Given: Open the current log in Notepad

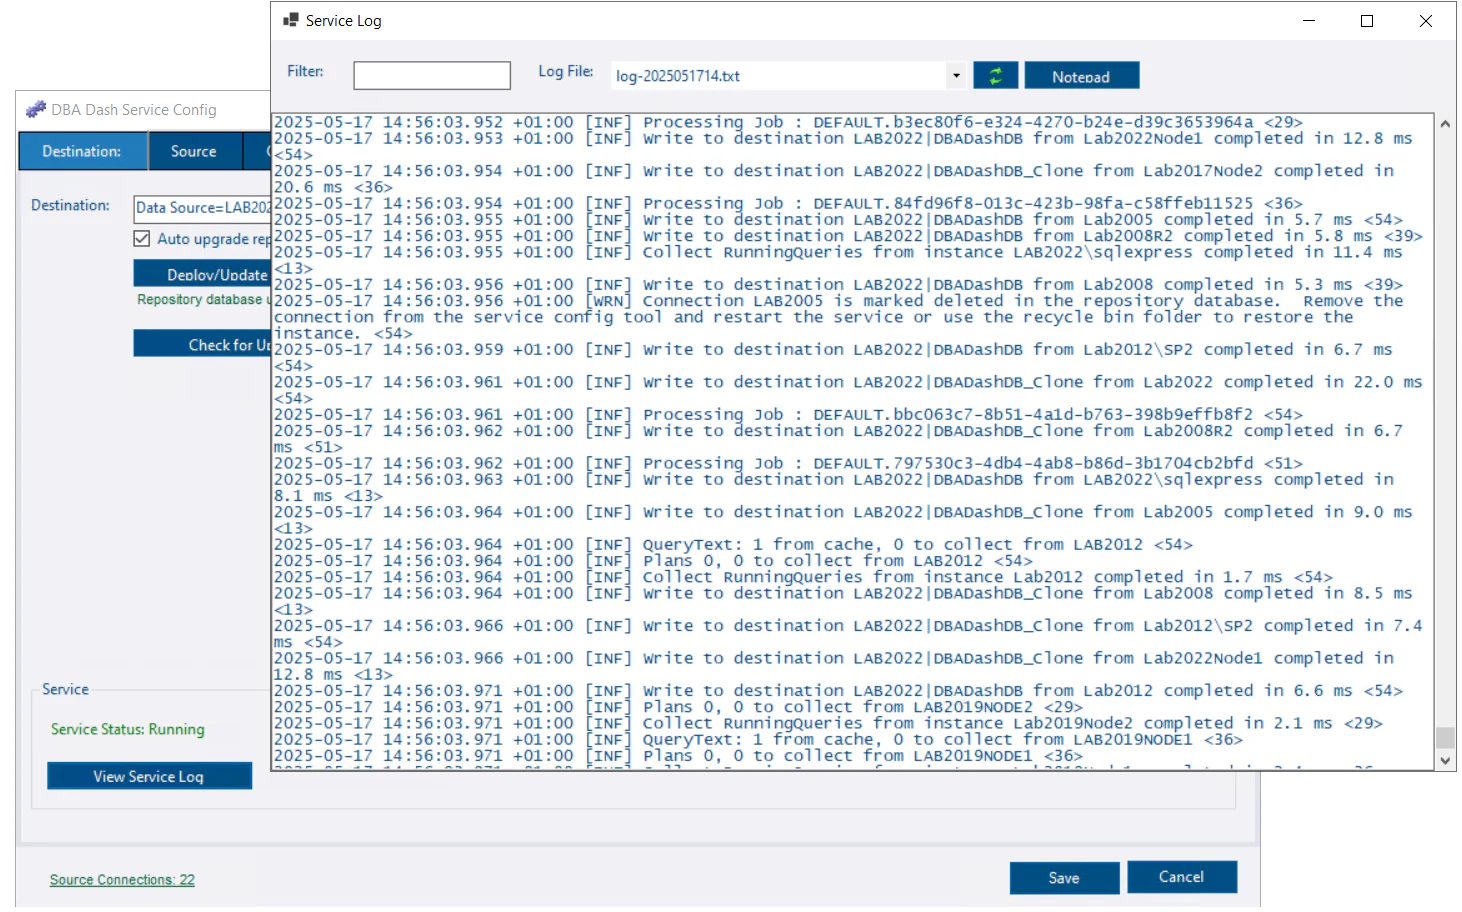Looking at the screenshot, I should coord(1081,74).
